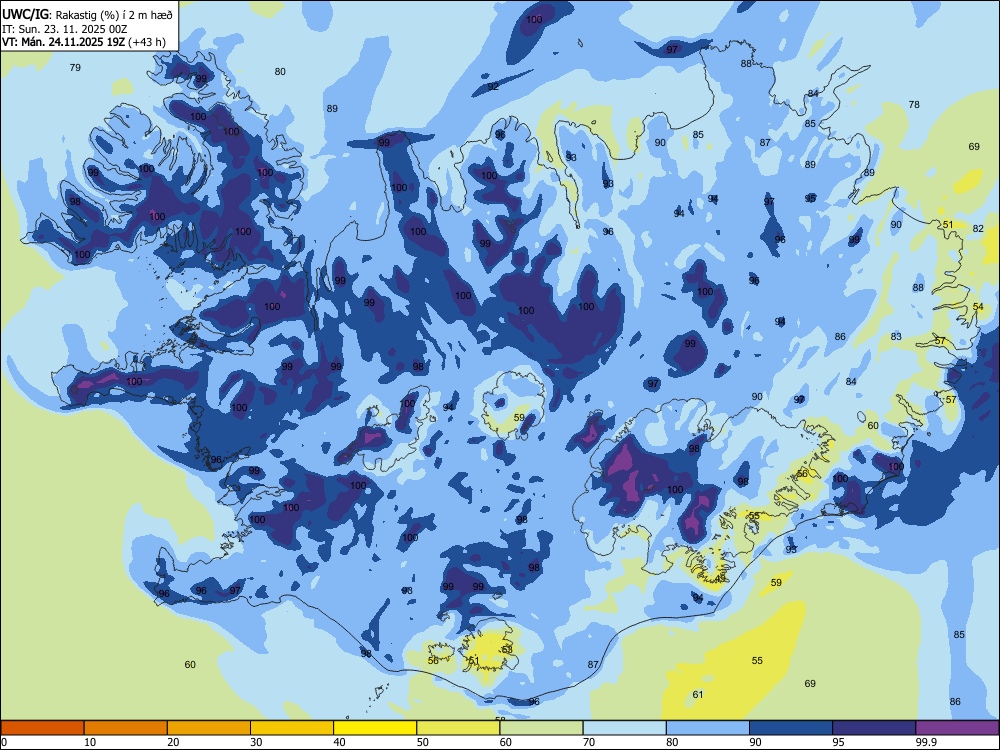
Task: Click the '30' tick label under the color bar
Action: point(256,742)
